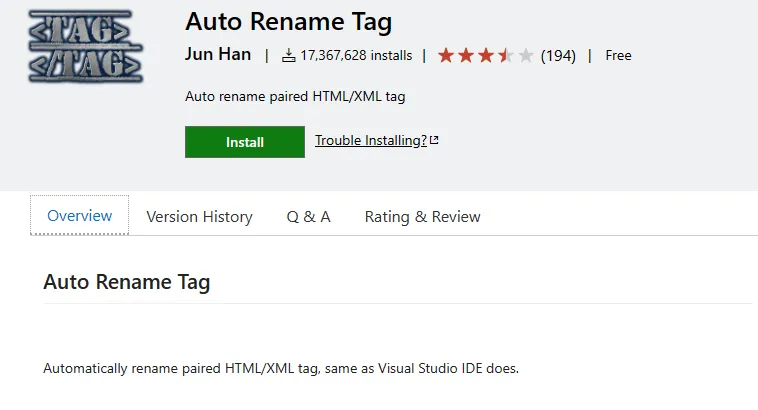Click the third filled rating star
This screenshot has width=758, height=410.
point(486,55)
